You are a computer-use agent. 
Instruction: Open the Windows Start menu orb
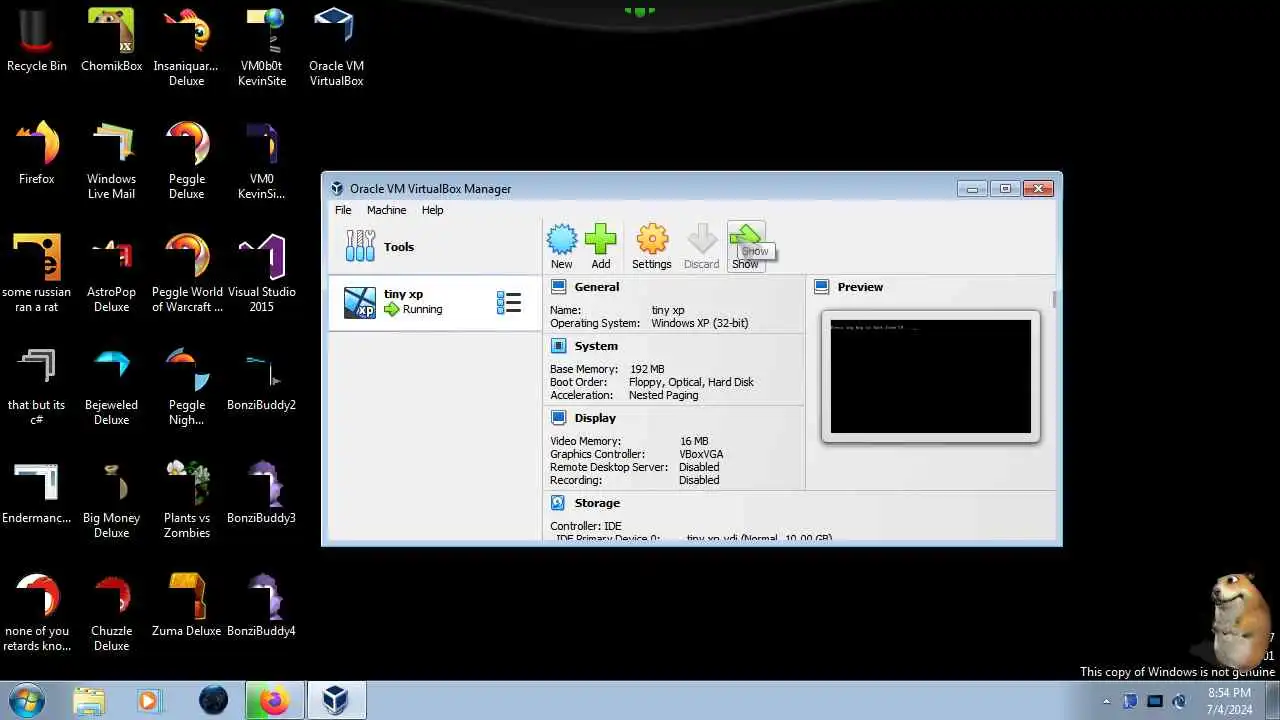(27, 700)
